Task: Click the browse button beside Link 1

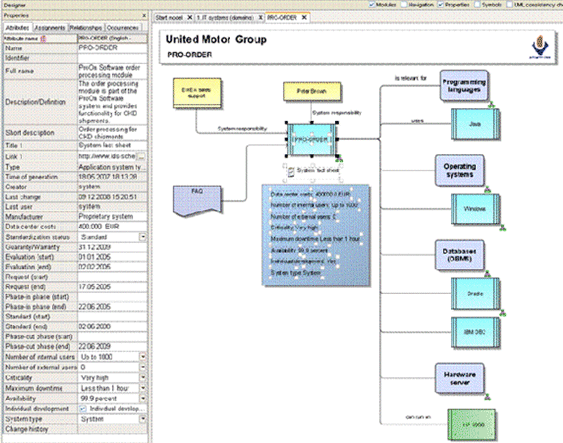Action: (x=141, y=157)
